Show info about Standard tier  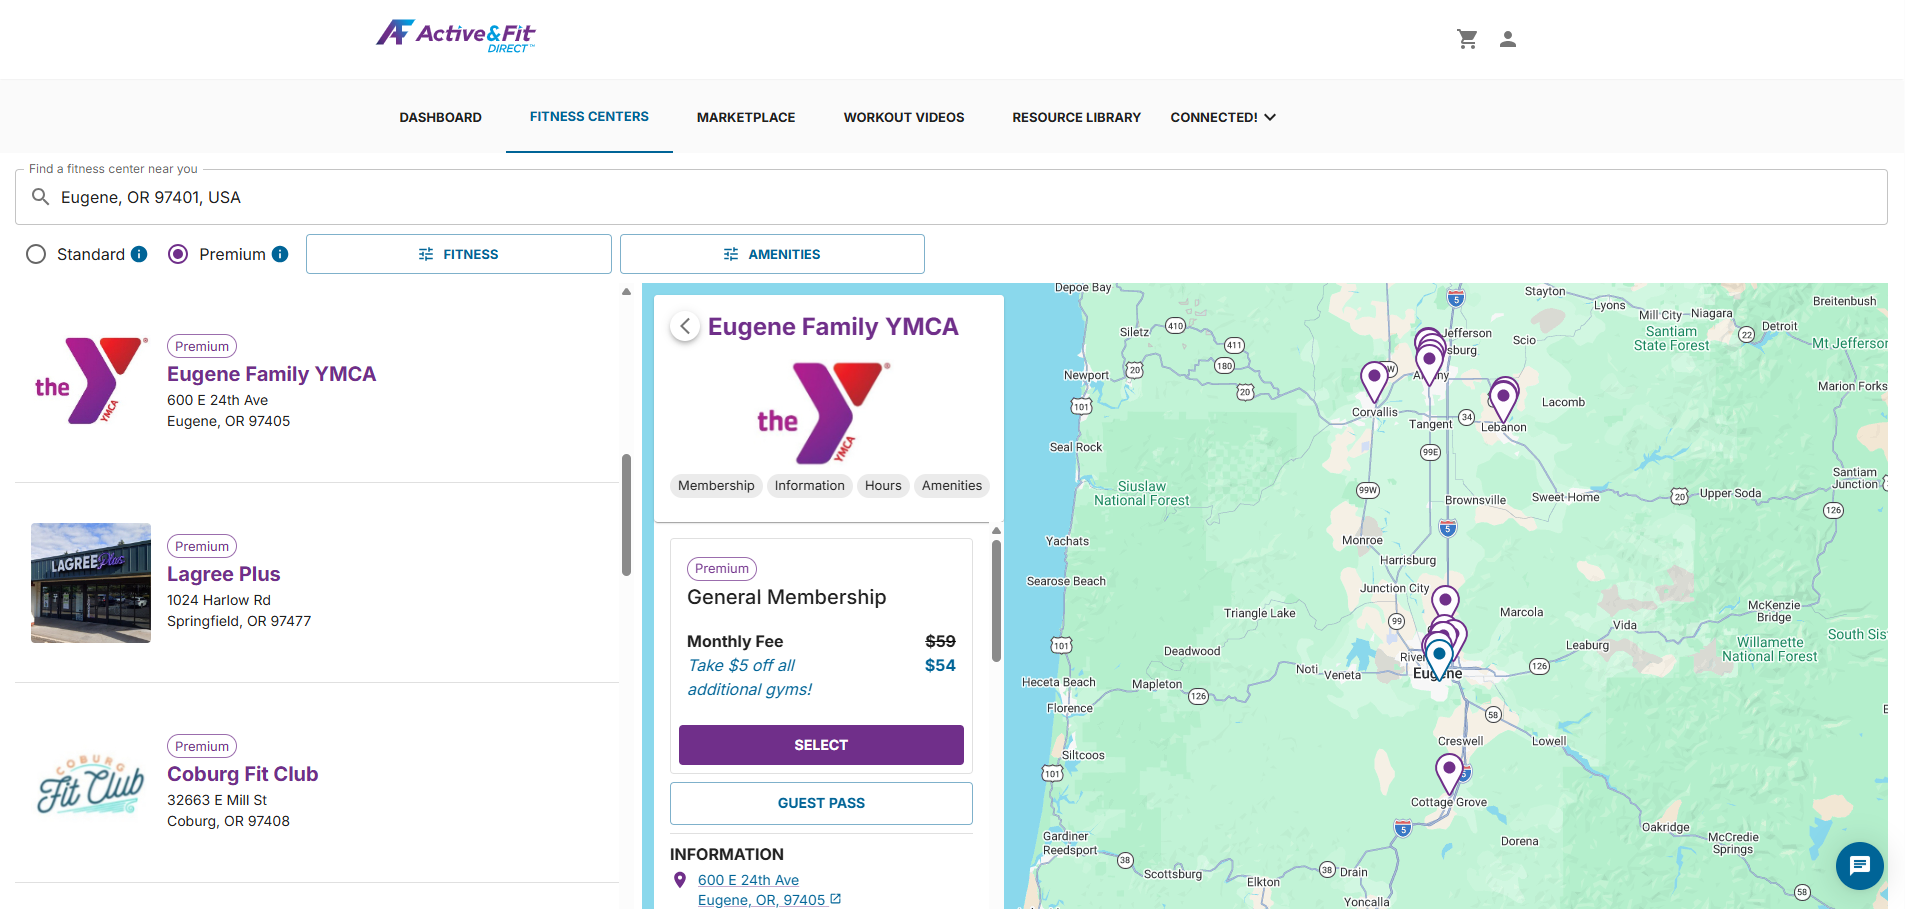(139, 254)
